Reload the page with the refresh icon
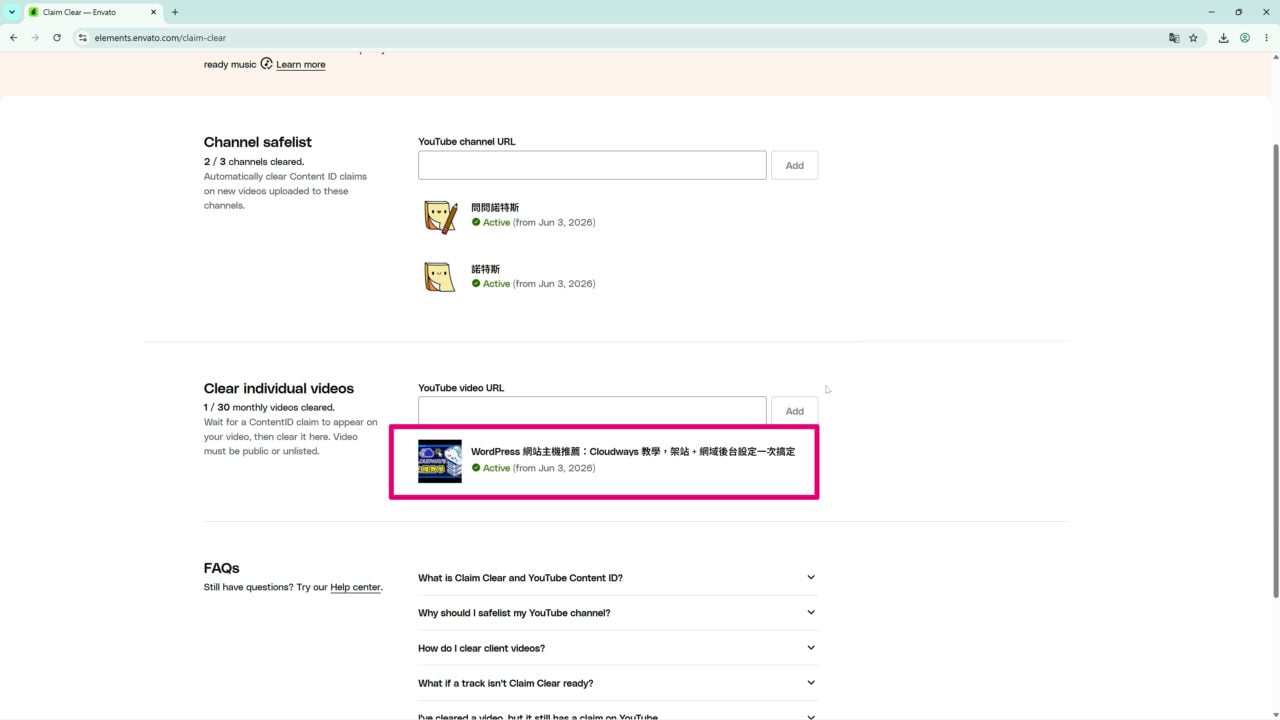 coord(57,38)
